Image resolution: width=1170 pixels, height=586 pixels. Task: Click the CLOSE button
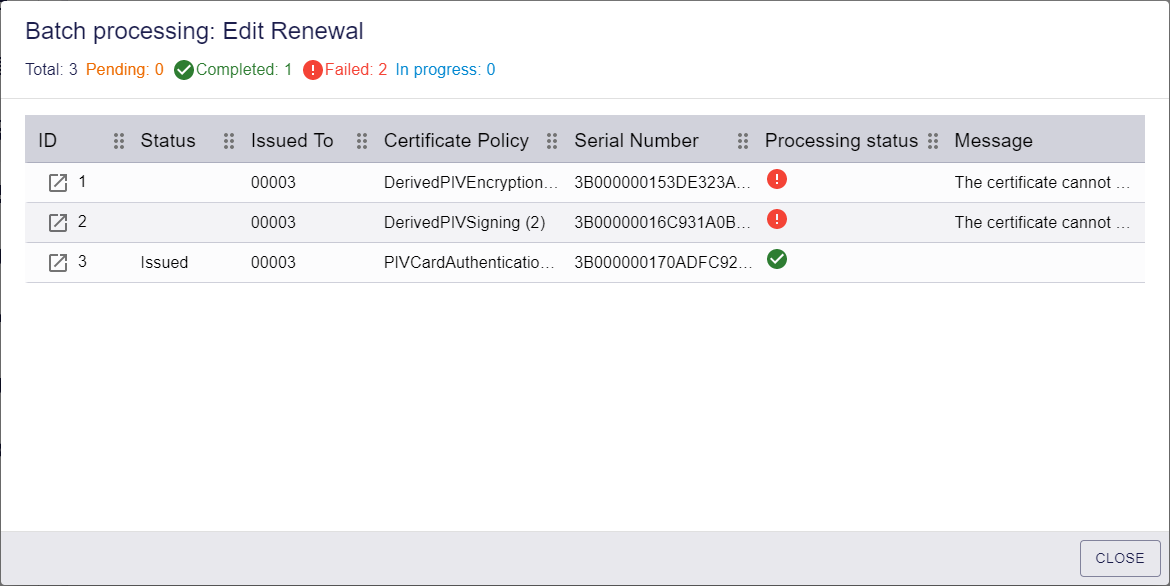[x=1120, y=558]
